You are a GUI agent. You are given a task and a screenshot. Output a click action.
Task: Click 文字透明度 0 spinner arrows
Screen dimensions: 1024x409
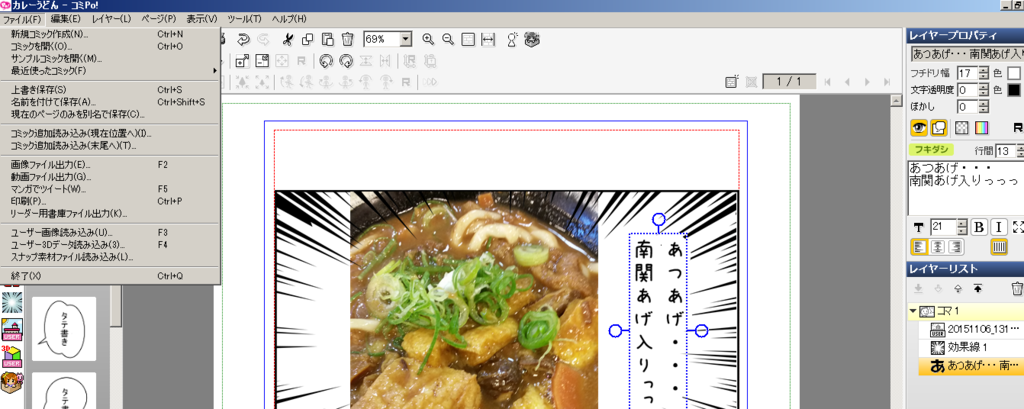pyautogui.click(x=984, y=90)
